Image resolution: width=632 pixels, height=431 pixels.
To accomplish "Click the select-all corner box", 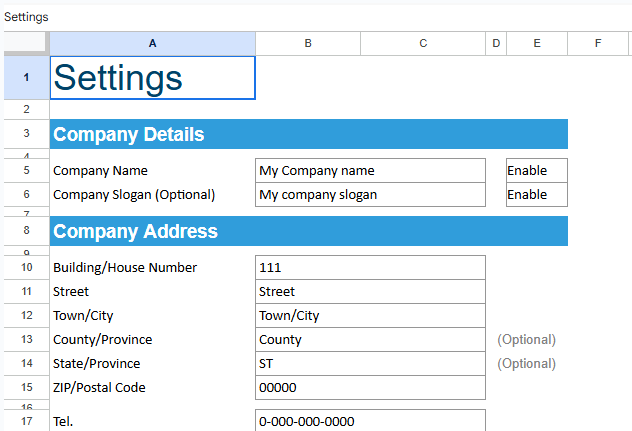I will (x=25, y=43).
